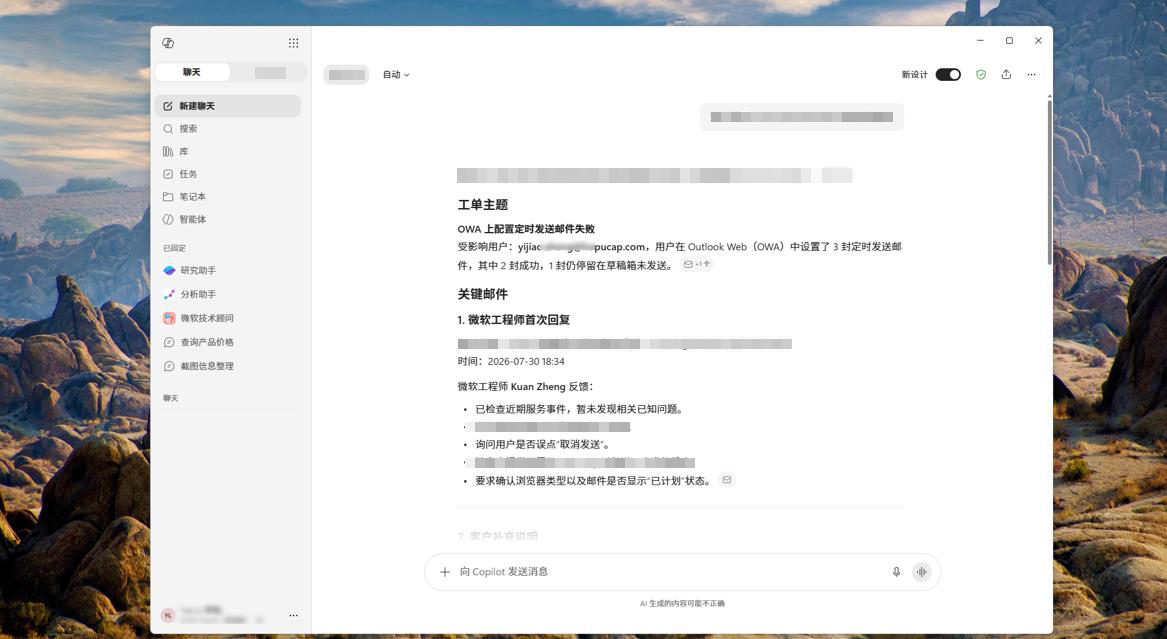Open pinned chat 查询产品价格
The image size is (1167, 639).
(x=228, y=342)
